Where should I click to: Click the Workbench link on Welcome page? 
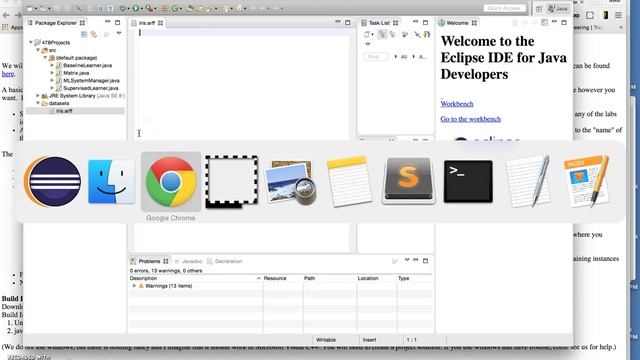457,104
